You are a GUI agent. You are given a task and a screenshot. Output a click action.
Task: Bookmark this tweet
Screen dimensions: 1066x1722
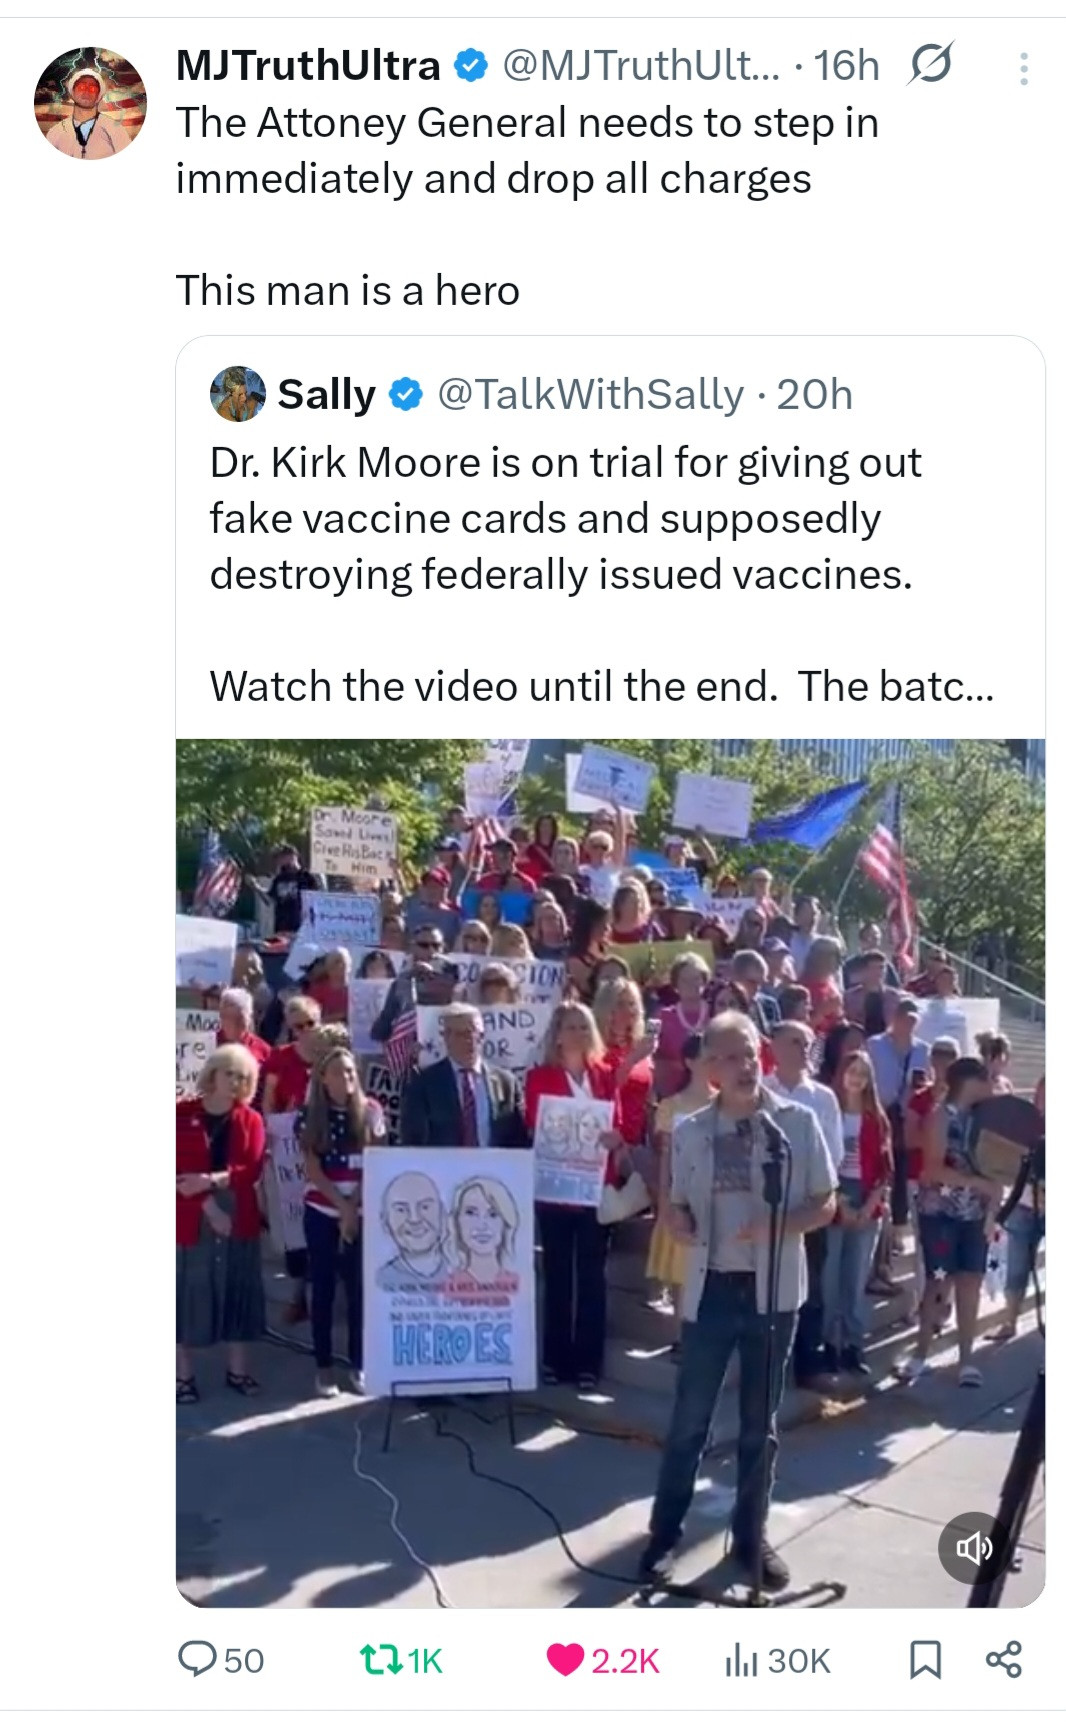coord(925,1660)
